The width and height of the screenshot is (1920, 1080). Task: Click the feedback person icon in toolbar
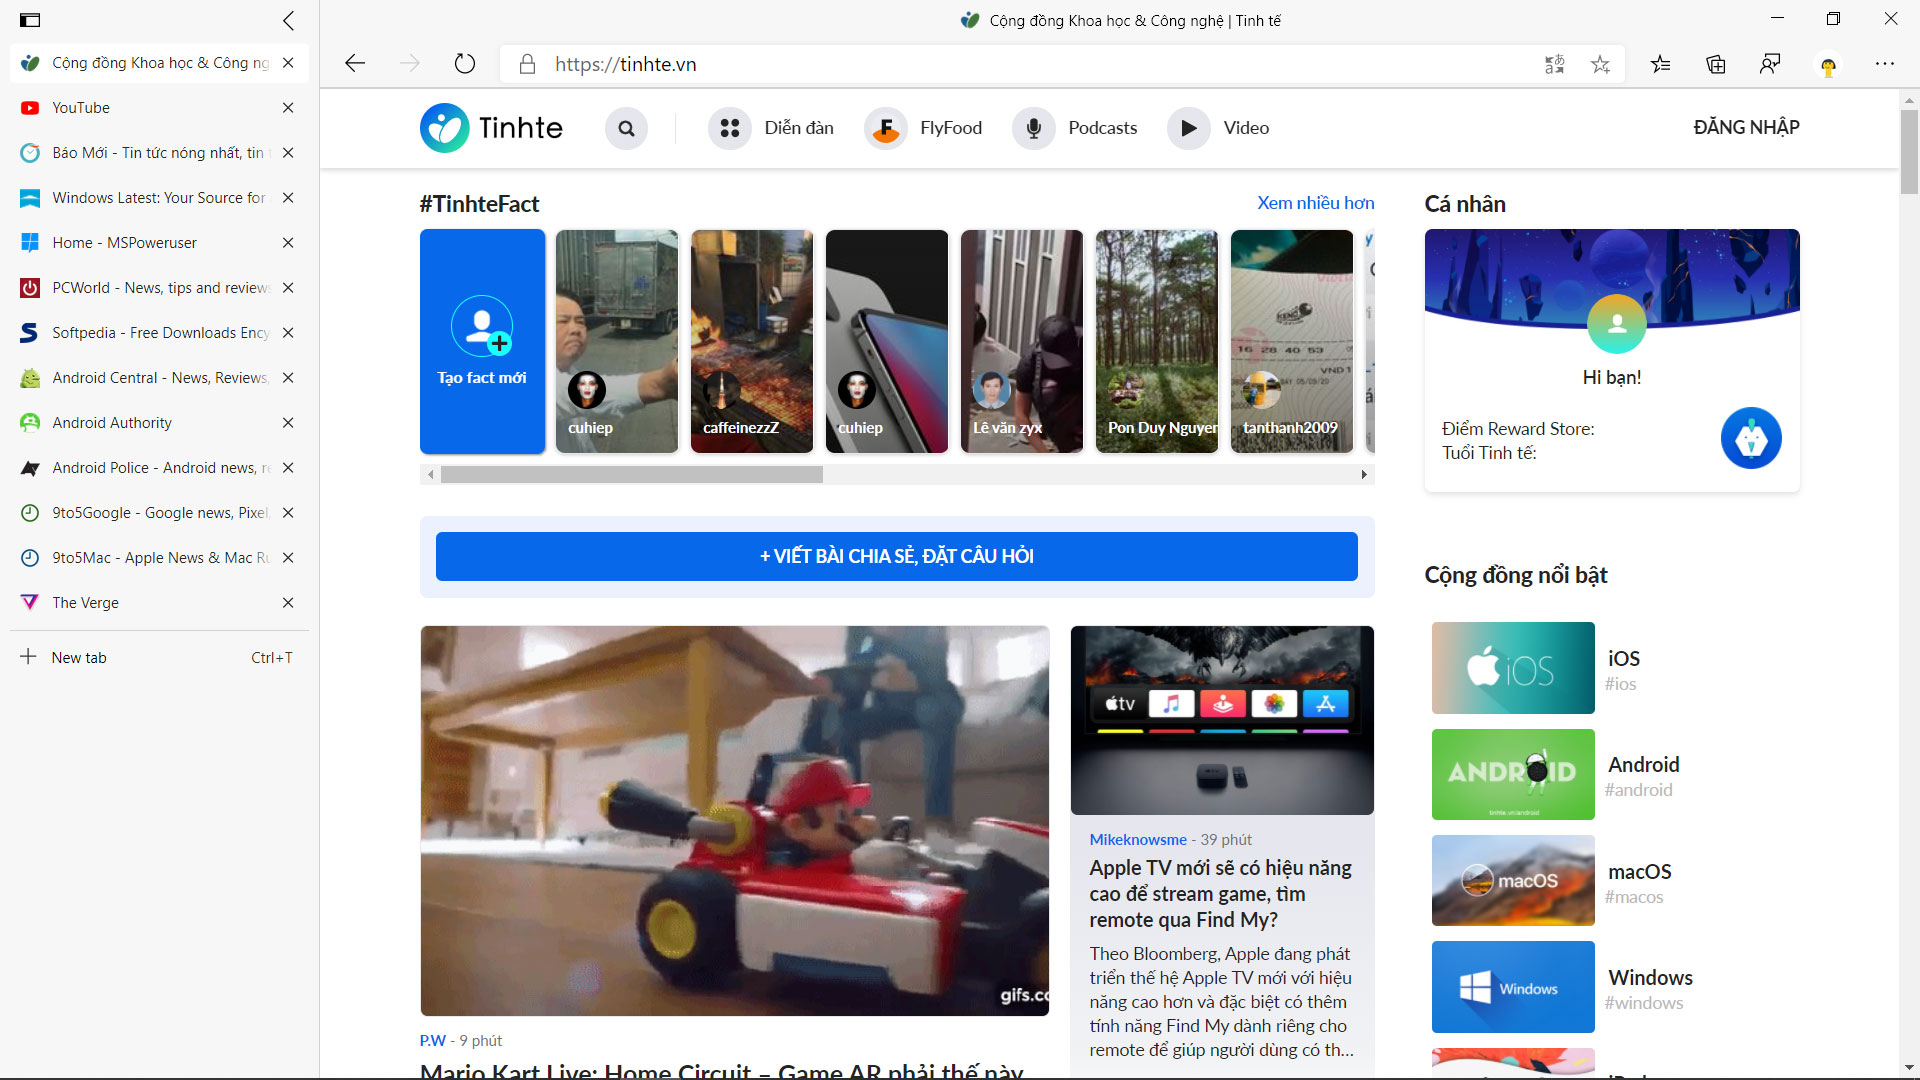[x=1770, y=65]
